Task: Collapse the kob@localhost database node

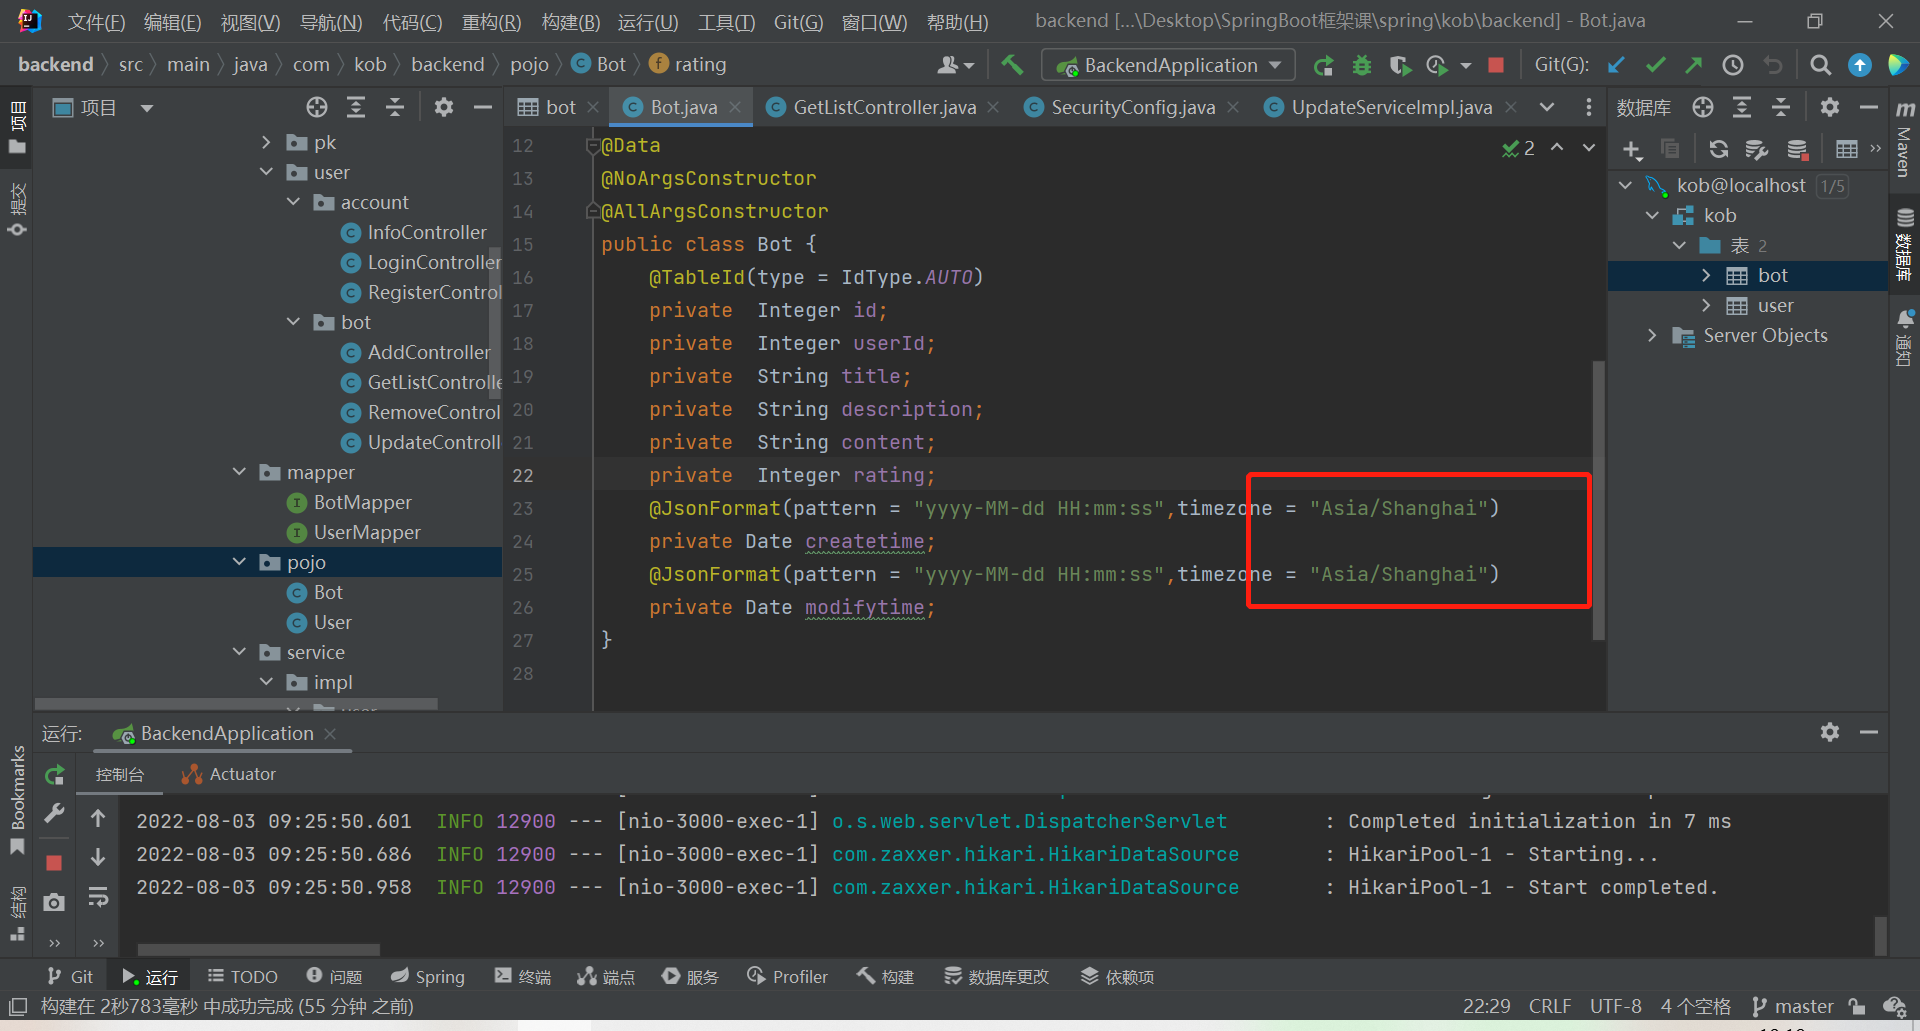Action: pos(1624,185)
